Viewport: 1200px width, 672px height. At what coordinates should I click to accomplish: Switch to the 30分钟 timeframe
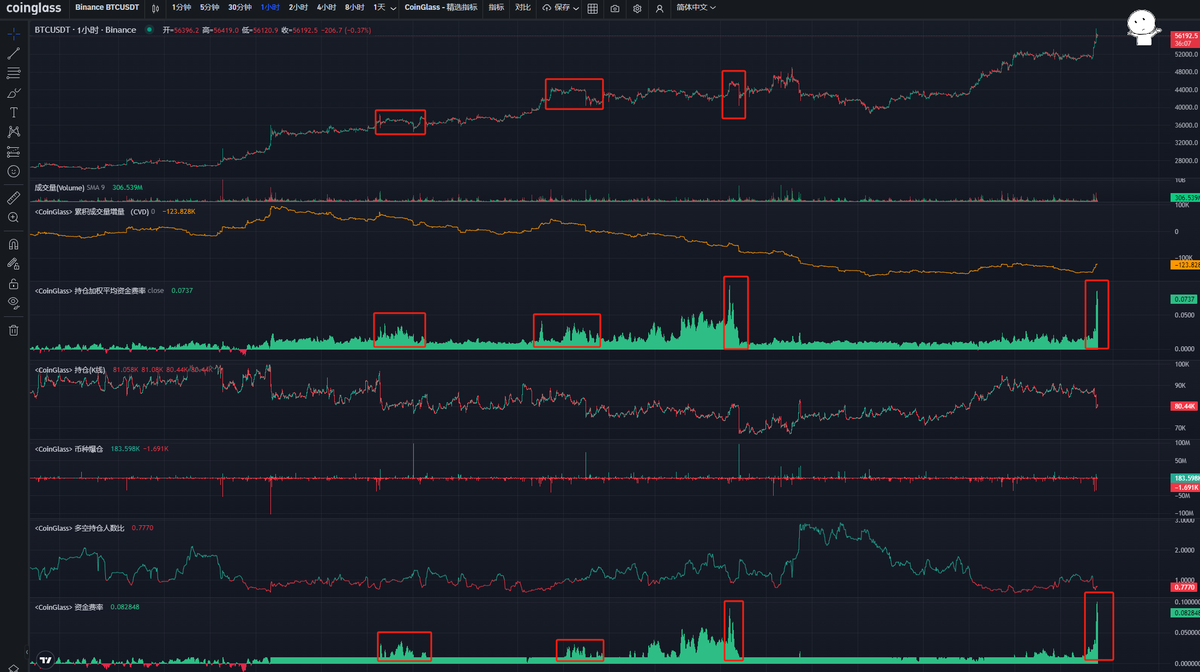pyautogui.click(x=240, y=8)
